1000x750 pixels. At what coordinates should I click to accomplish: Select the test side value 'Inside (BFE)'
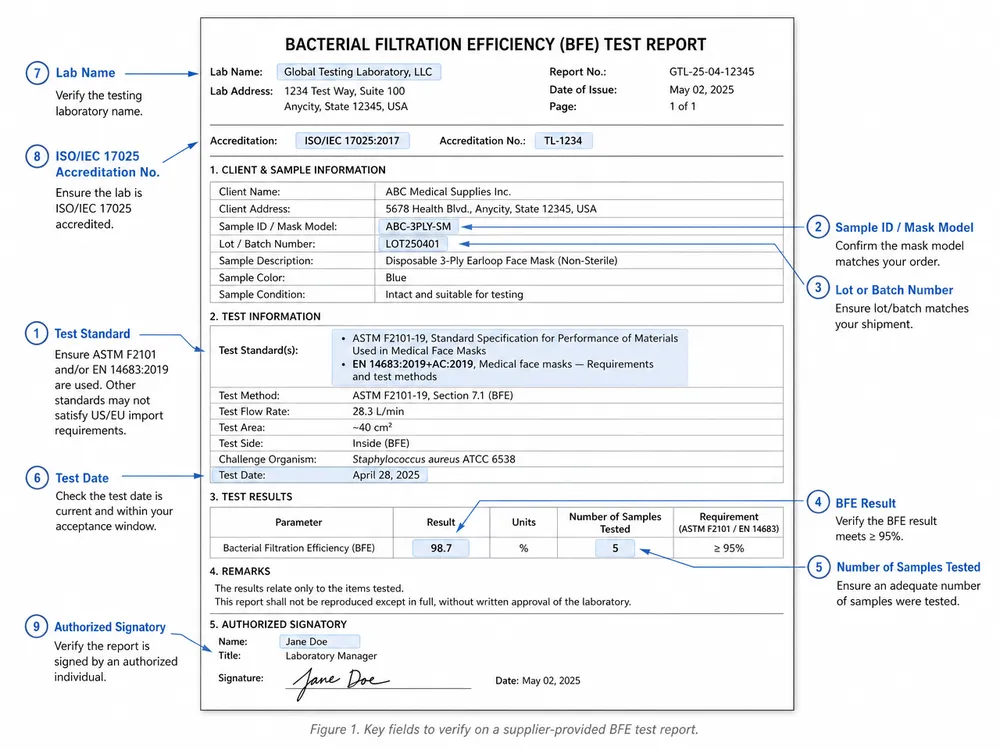(x=381, y=443)
